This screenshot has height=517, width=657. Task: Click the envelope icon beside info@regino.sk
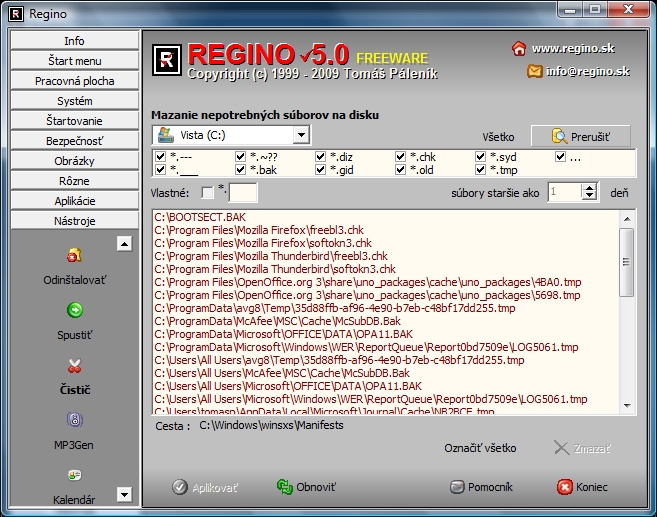(x=535, y=71)
